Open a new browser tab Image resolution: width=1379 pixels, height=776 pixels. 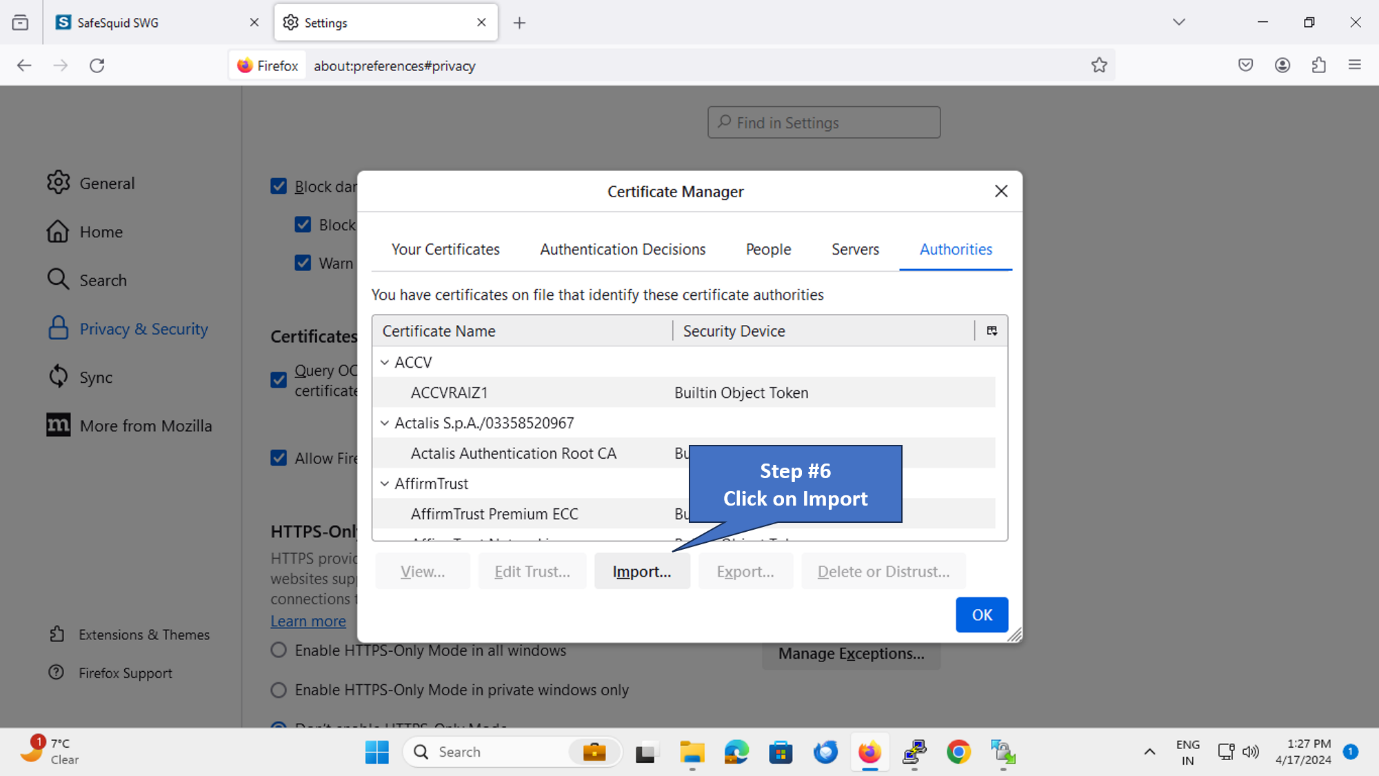coord(519,22)
